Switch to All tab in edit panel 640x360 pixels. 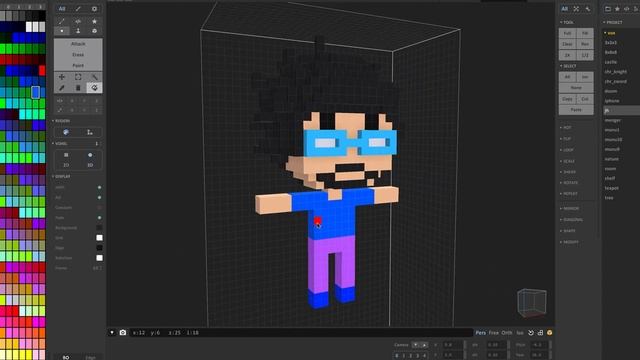point(564,9)
